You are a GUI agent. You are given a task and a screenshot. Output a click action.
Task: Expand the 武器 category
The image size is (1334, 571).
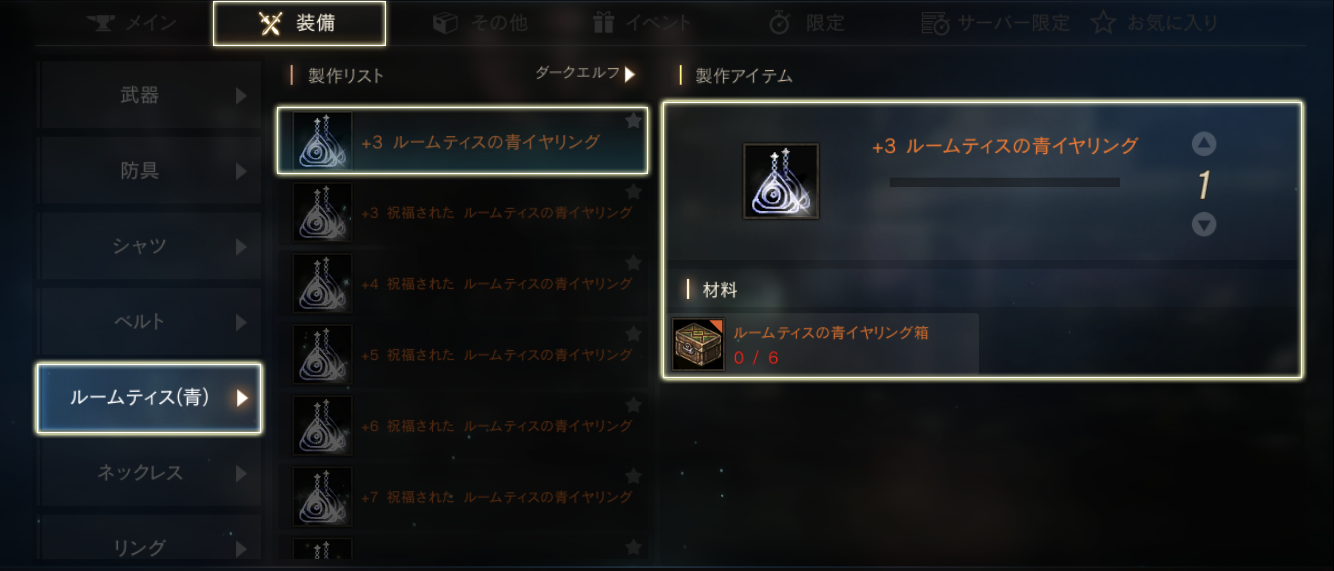point(149,95)
